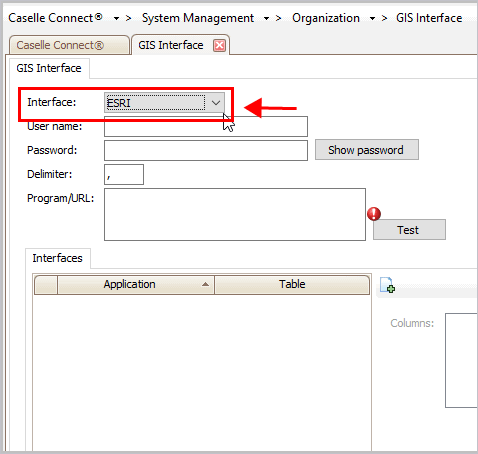Select the Interfaces tab

58,258
